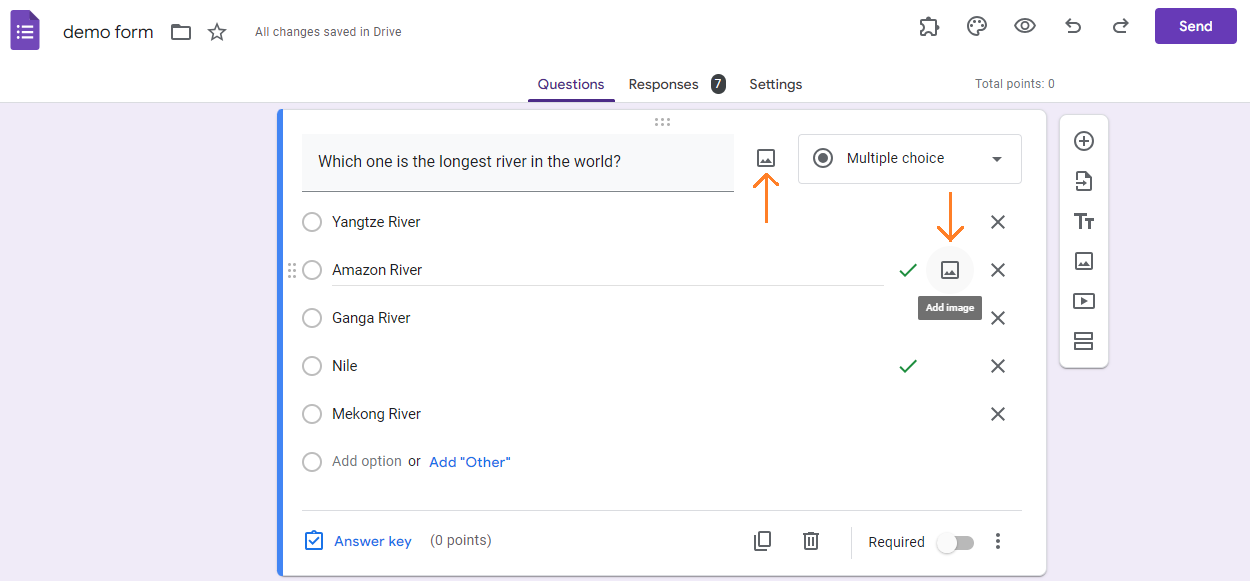
Task: Add image to the Amazon River option
Action: (950, 270)
